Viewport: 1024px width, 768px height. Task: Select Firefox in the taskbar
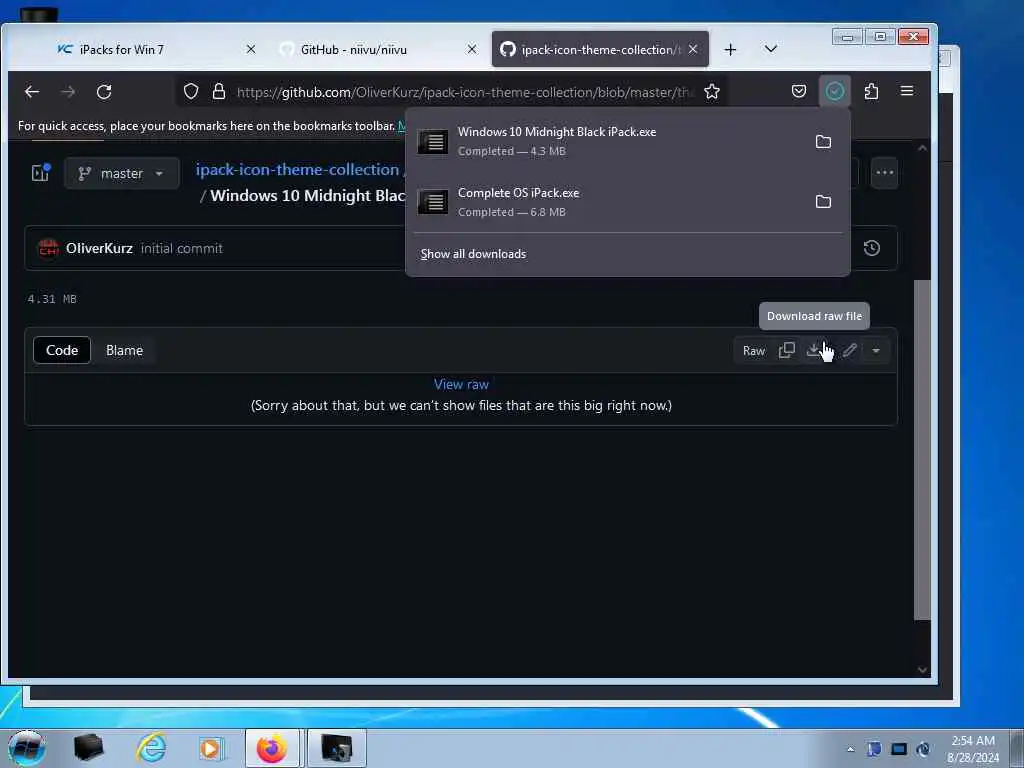(272, 748)
